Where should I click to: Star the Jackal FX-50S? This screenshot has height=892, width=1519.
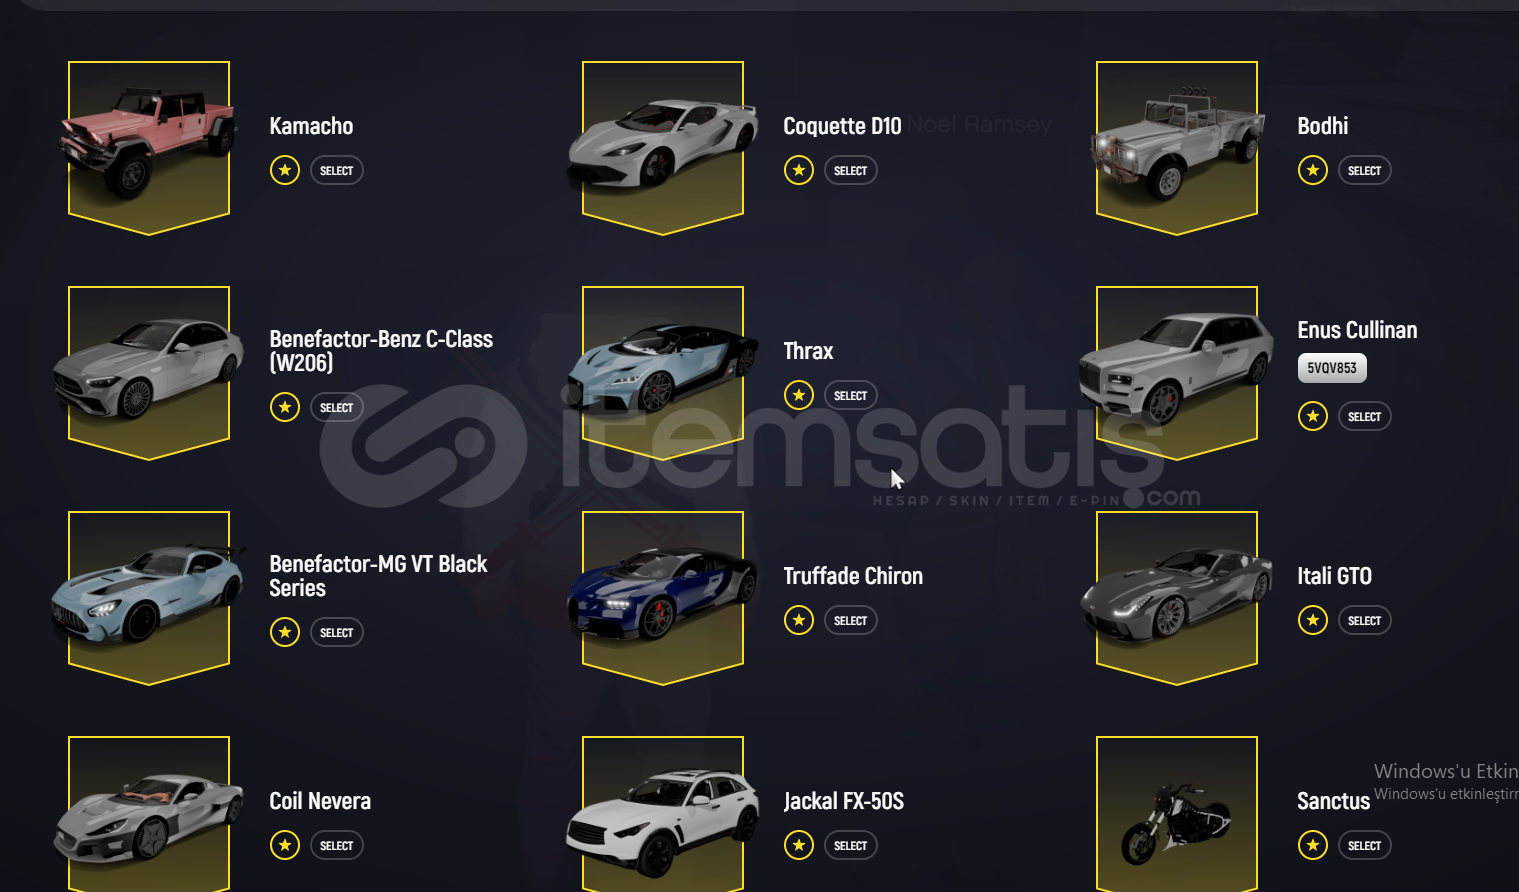(x=799, y=845)
